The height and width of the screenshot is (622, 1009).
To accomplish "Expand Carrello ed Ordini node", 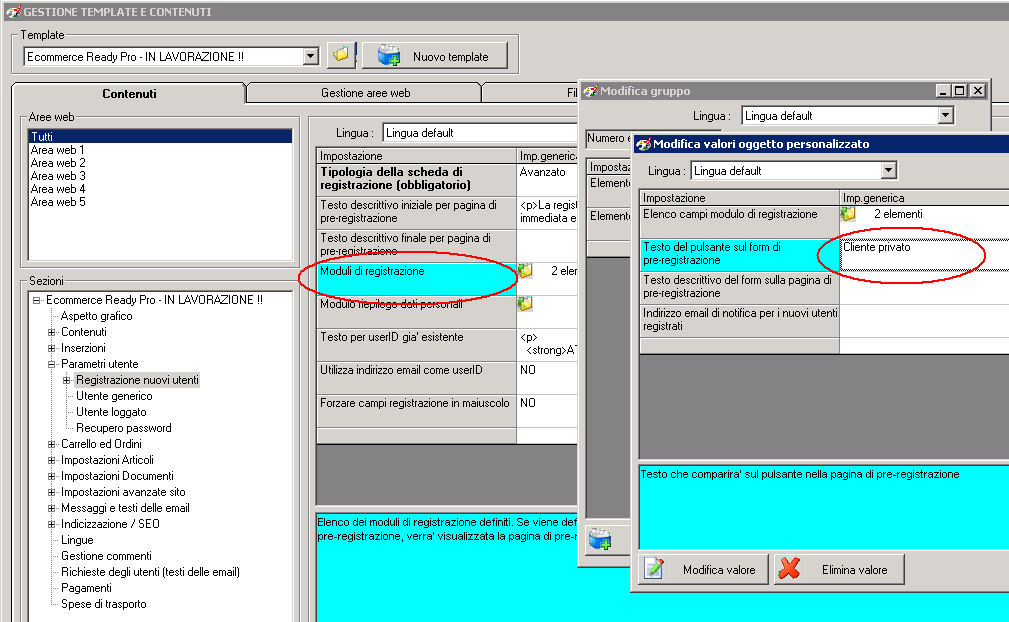I will [51, 444].
